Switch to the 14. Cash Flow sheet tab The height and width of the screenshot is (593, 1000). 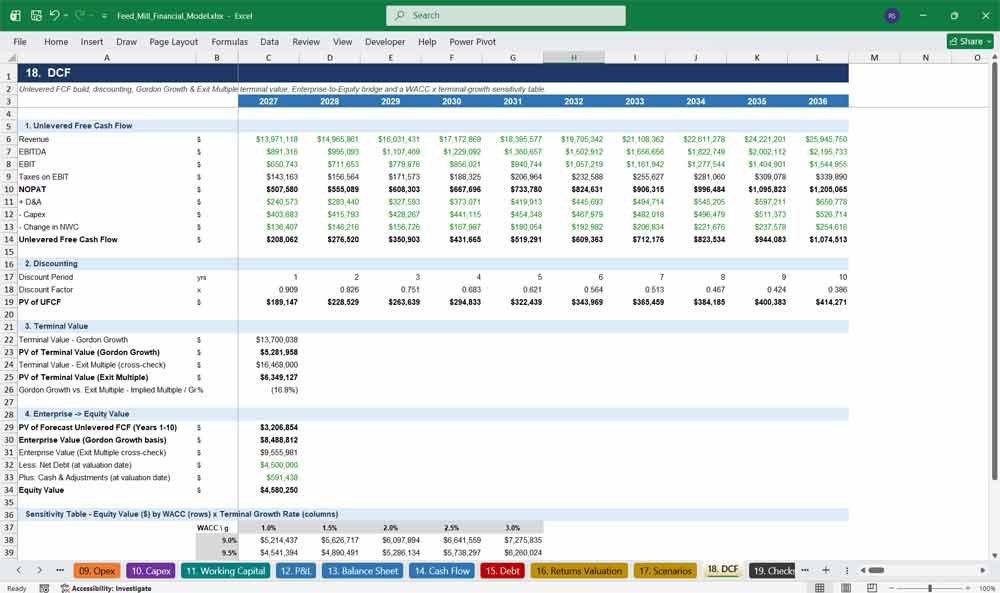(x=442, y=571)
